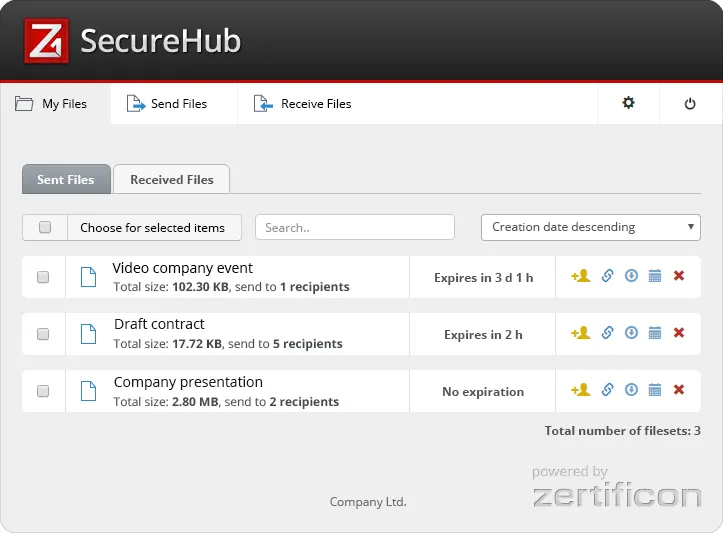Download Company presentation fileset

point(631,390)
